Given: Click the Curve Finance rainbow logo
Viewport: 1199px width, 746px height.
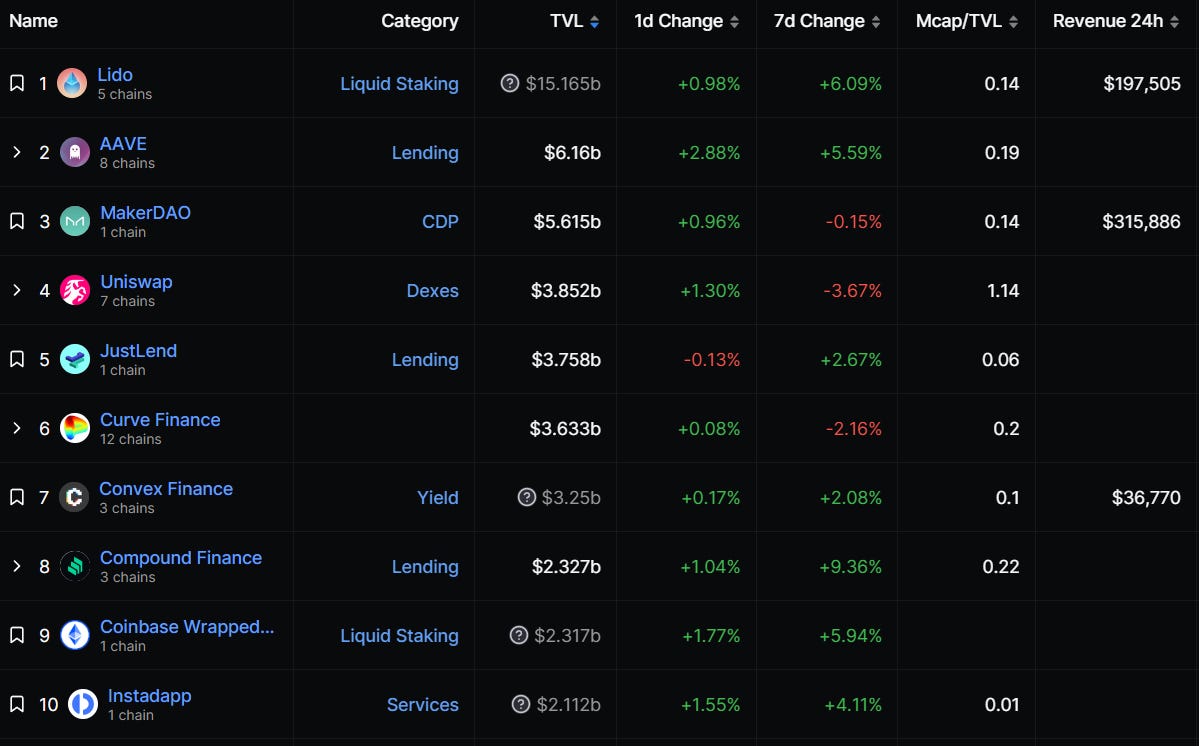Looking at the screenshot, I should coord(75,428).
